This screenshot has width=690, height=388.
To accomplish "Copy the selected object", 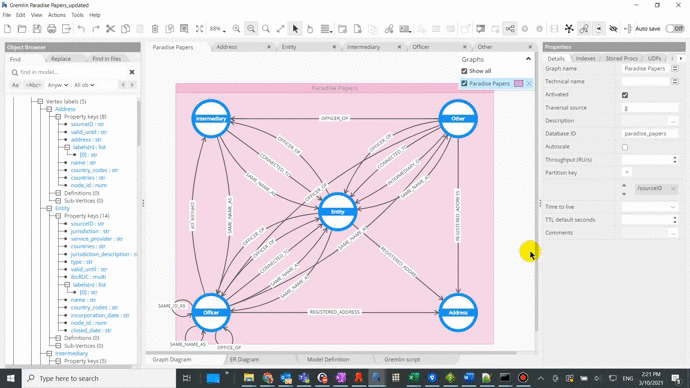I will (125, 29).
